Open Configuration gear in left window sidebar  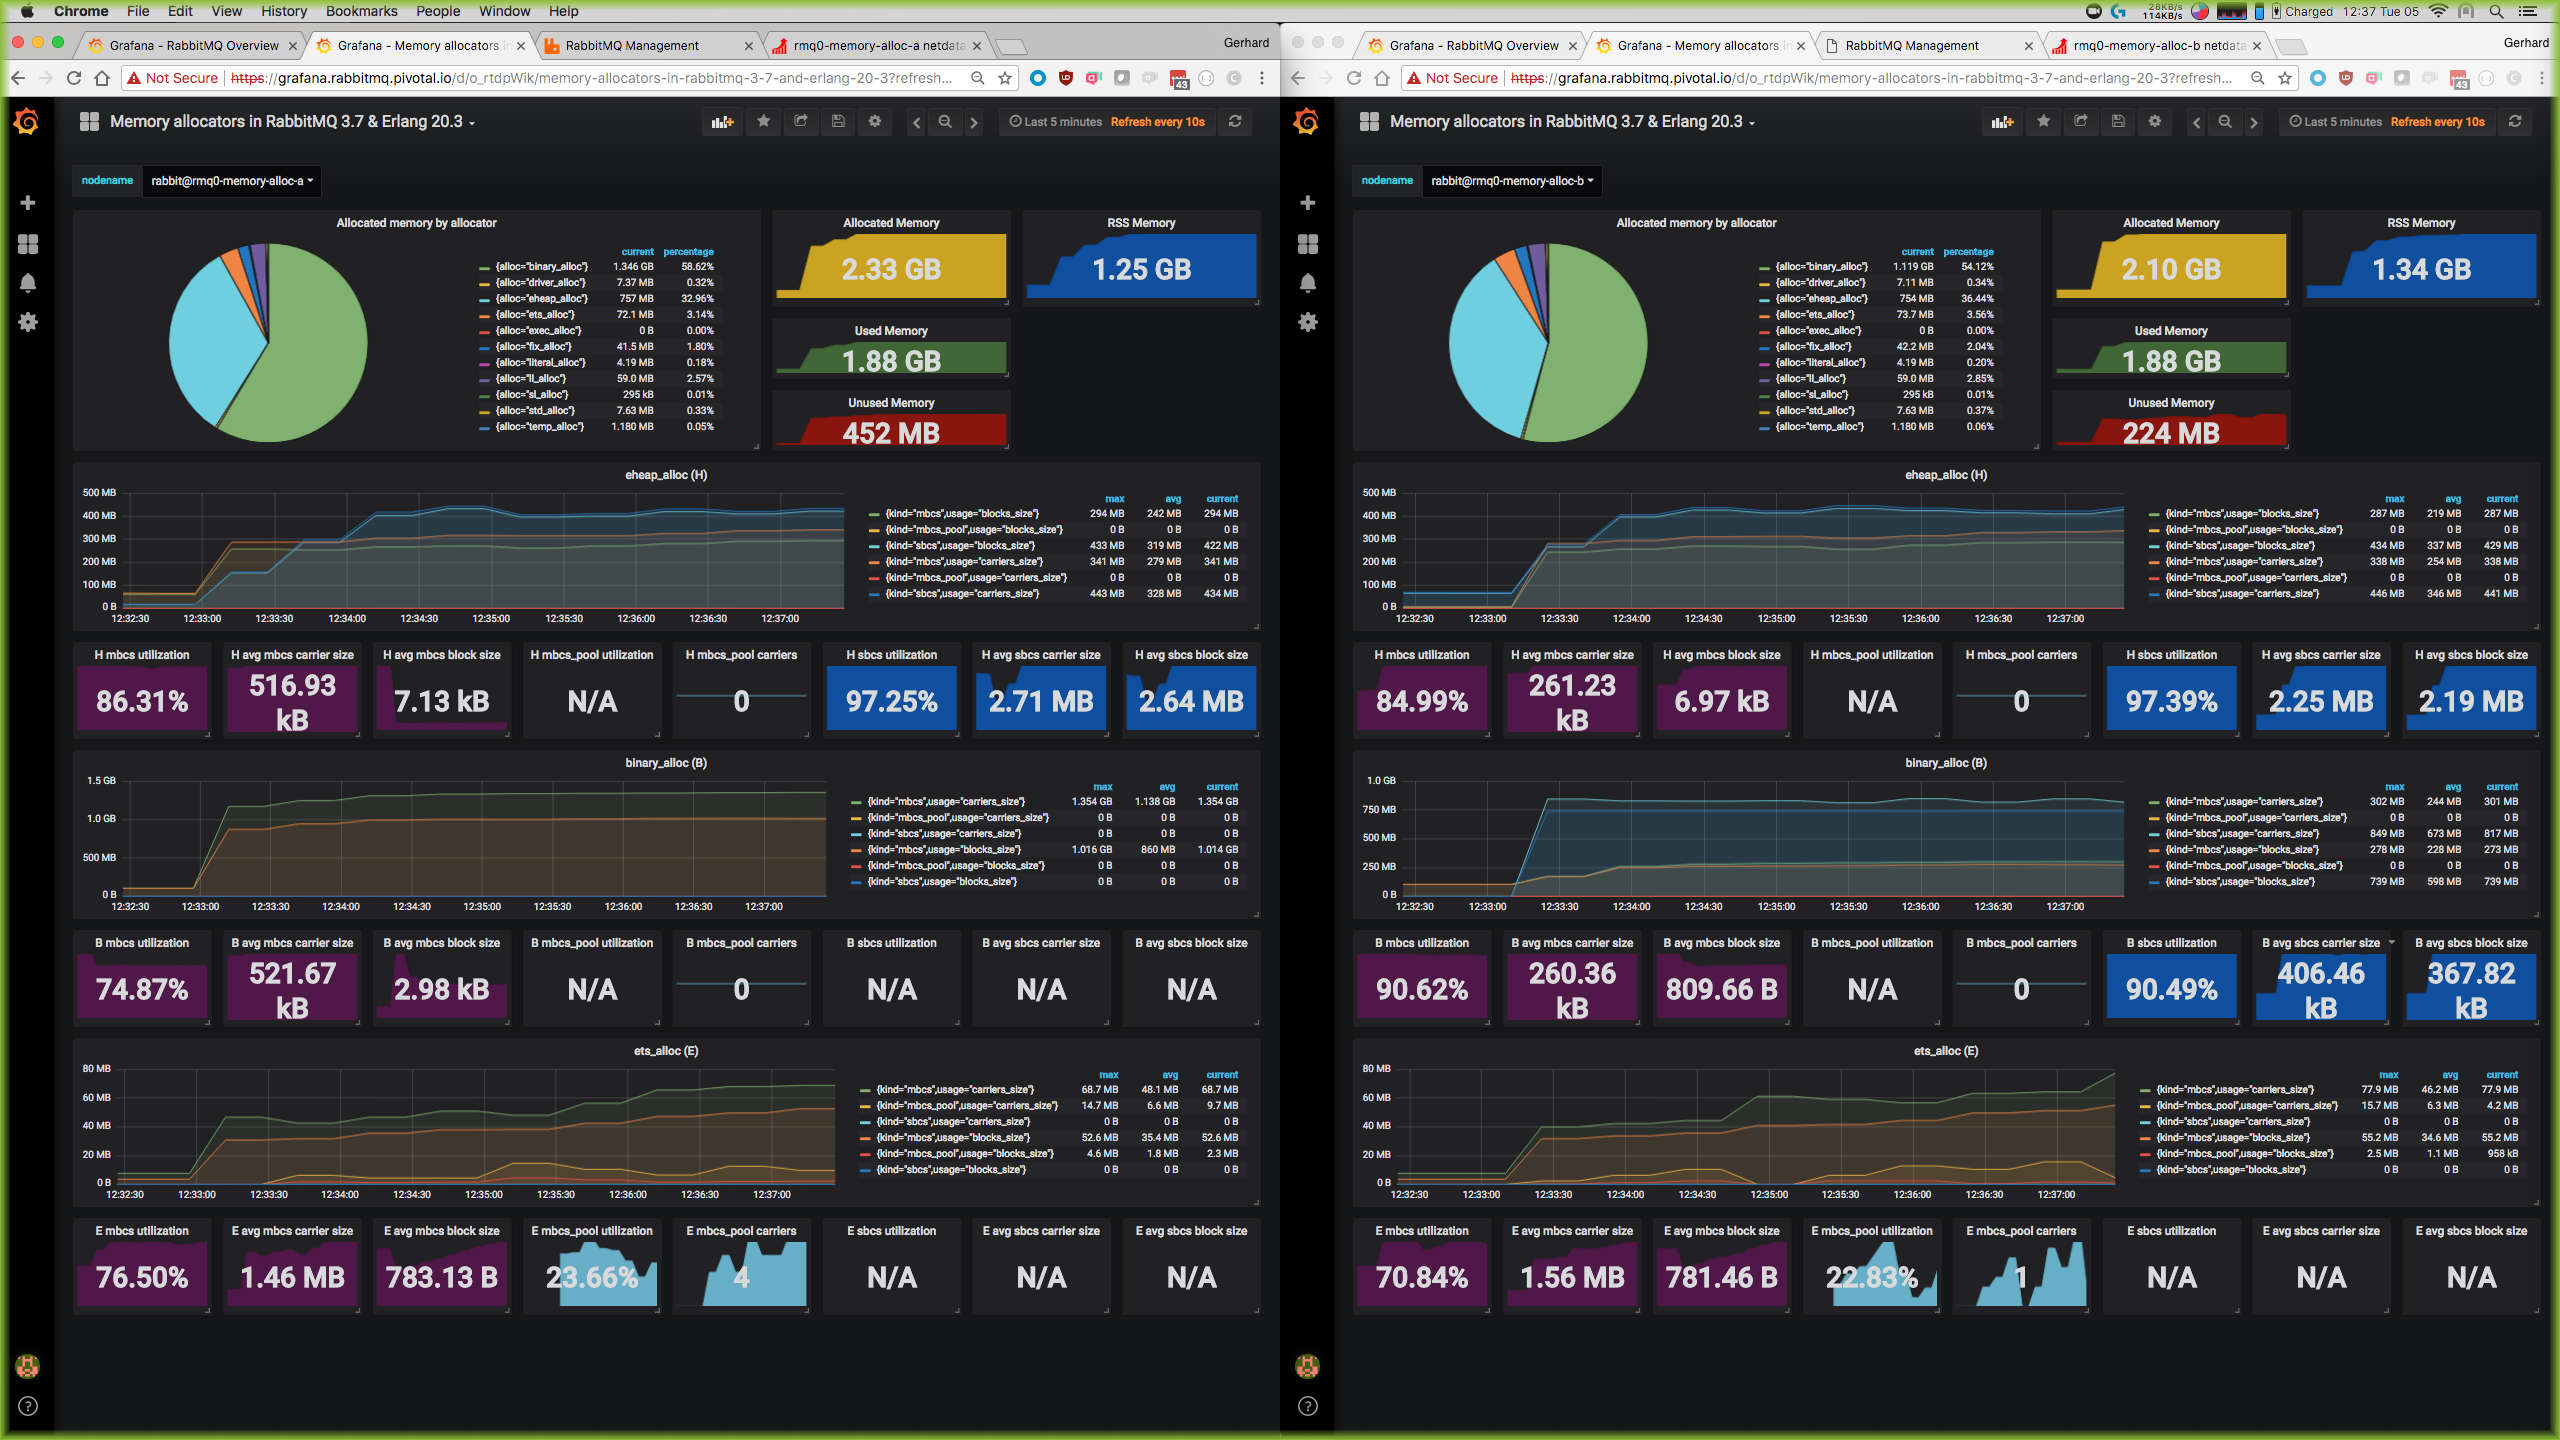pyautogui.click(x=28, y=322)
